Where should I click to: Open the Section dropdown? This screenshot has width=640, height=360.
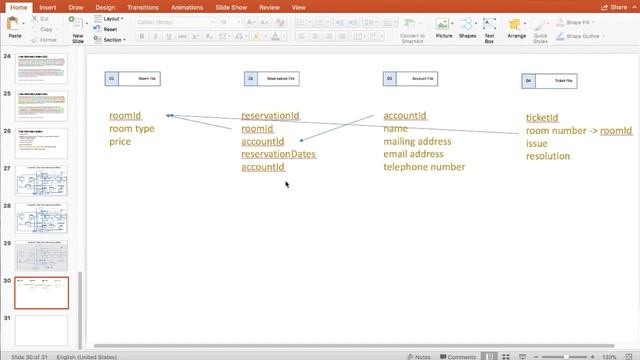[109, 40]
